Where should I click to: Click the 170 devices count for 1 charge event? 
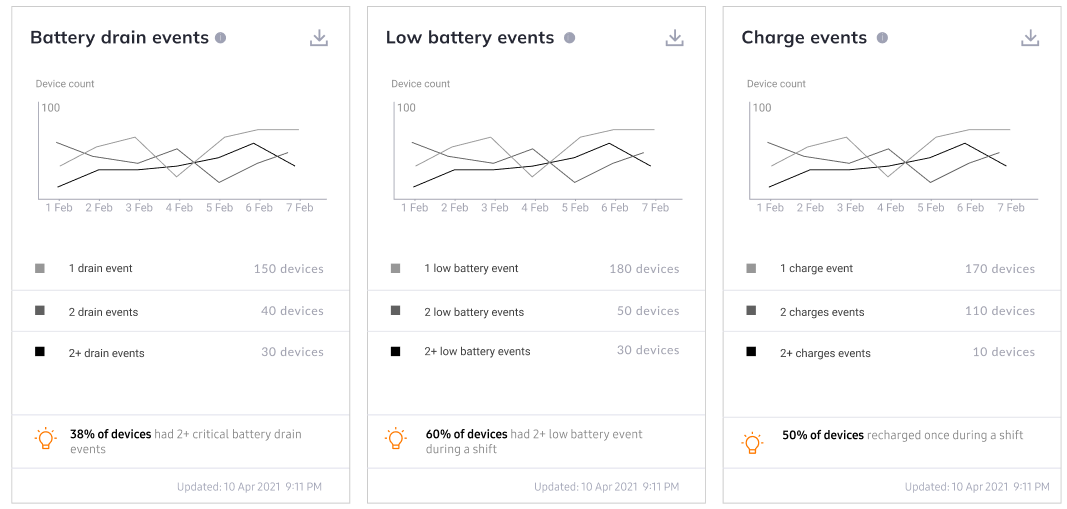pyautogui.click(x=1000, y=269)
